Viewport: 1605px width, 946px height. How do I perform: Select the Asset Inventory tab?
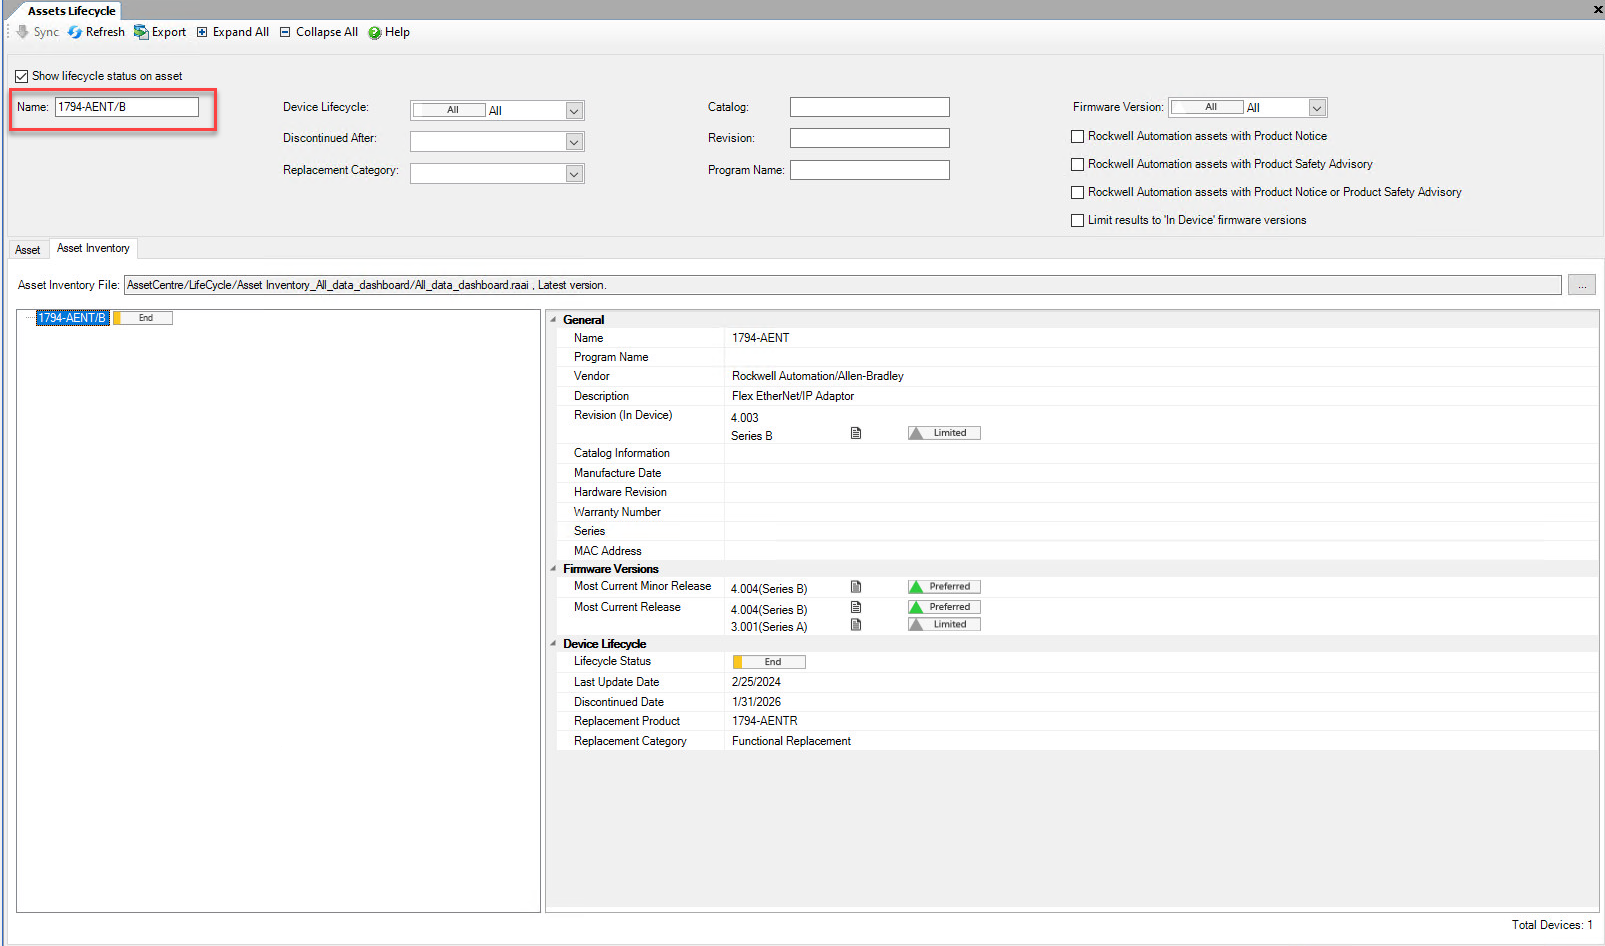click(x=93, y=248)
